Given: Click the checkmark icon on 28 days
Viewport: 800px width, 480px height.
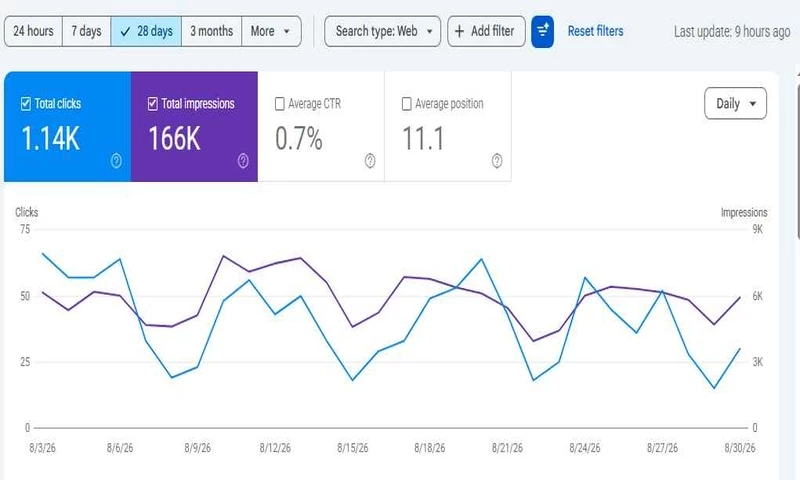Looking at the screenshot, I should [126, 32].
